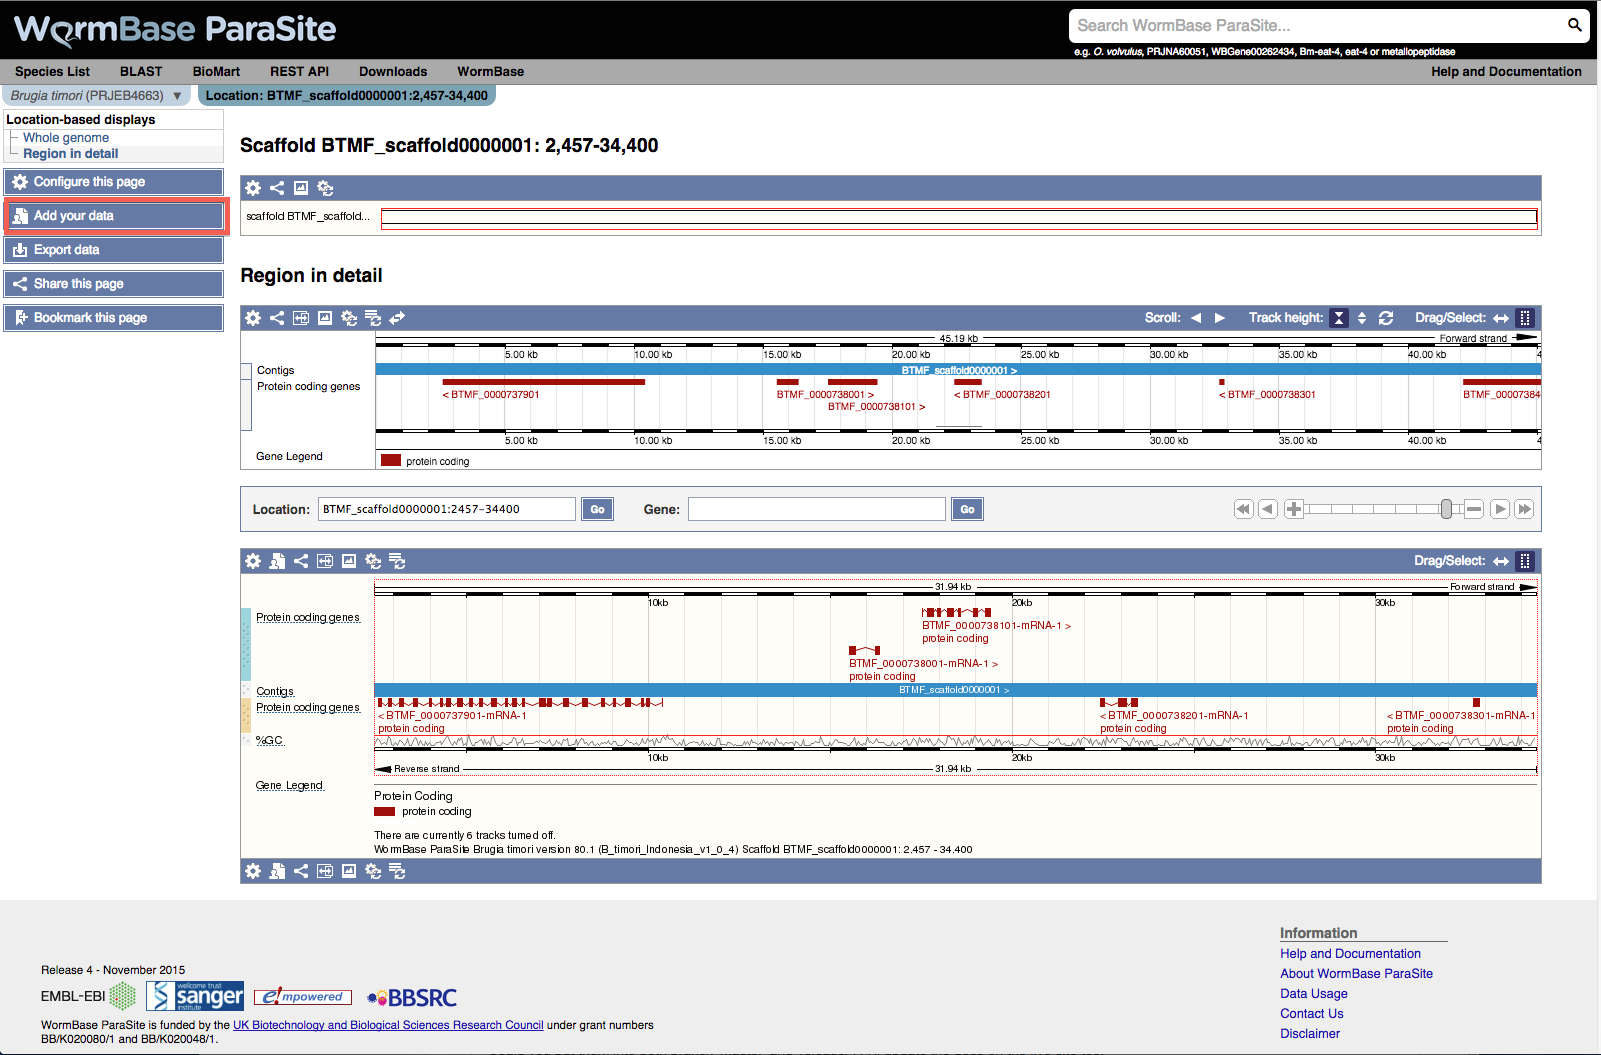The width and height of the screenshot is (1601, 1055).
Task: Enable select mode in bottom panel Drag/Select
Action: point(1525,561)
